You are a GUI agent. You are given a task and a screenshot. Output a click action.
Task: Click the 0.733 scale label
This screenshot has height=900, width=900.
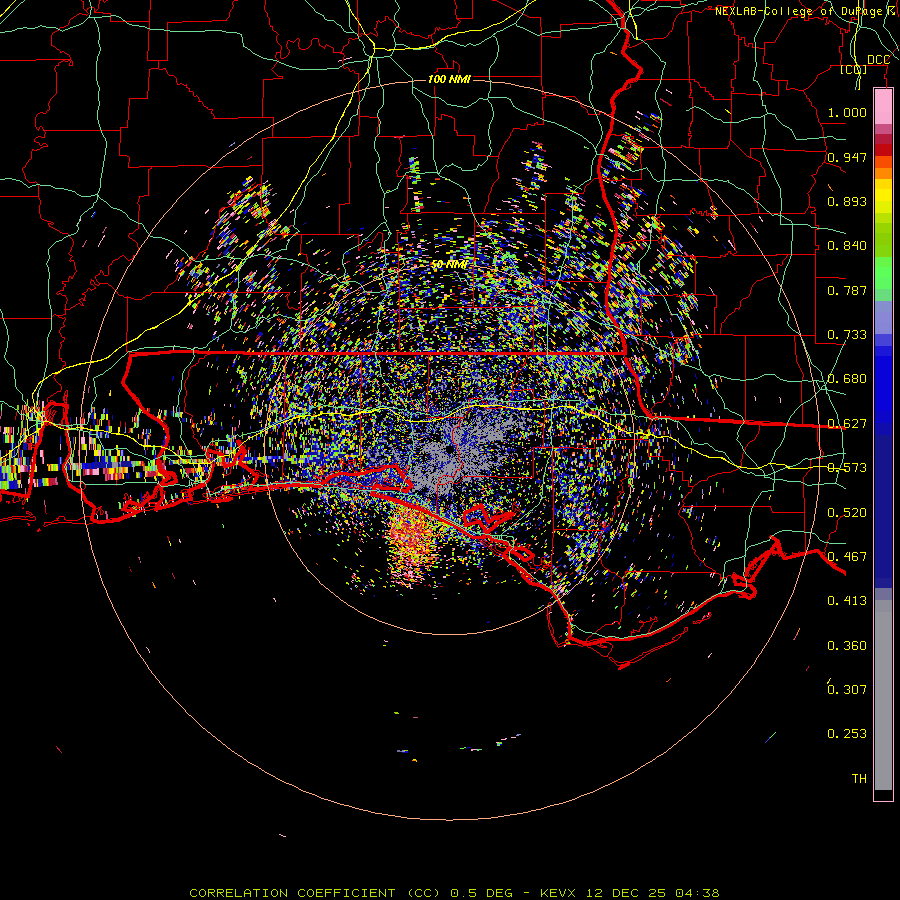[x=847, y=334]
